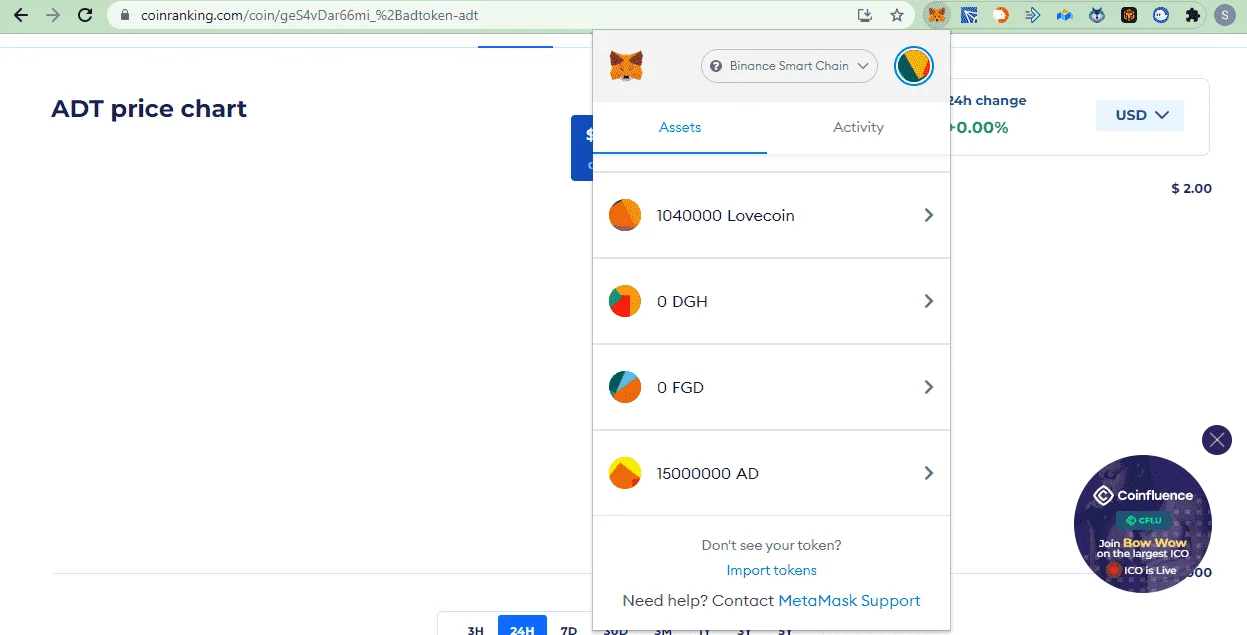
Task: Go forward in browser history
Action: pos(53,15)
